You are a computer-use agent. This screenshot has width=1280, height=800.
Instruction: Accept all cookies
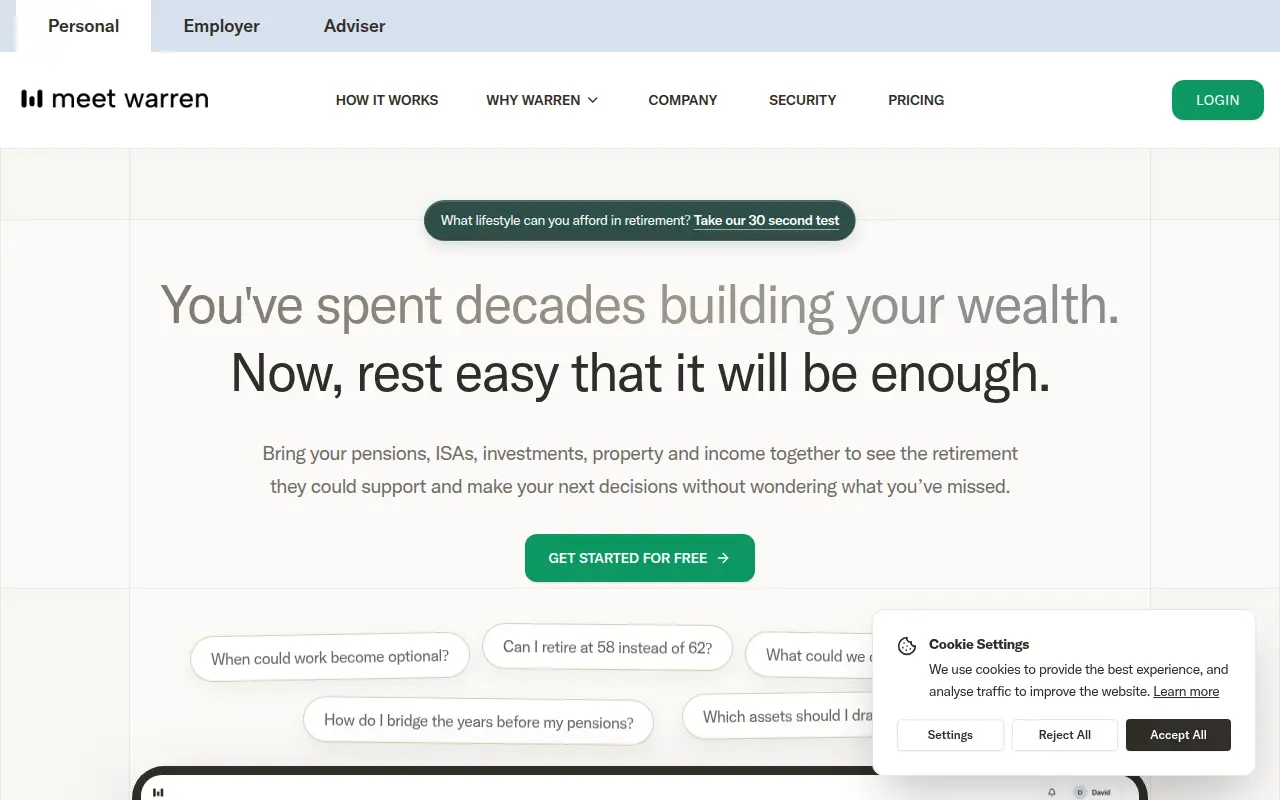point(1178,735)
